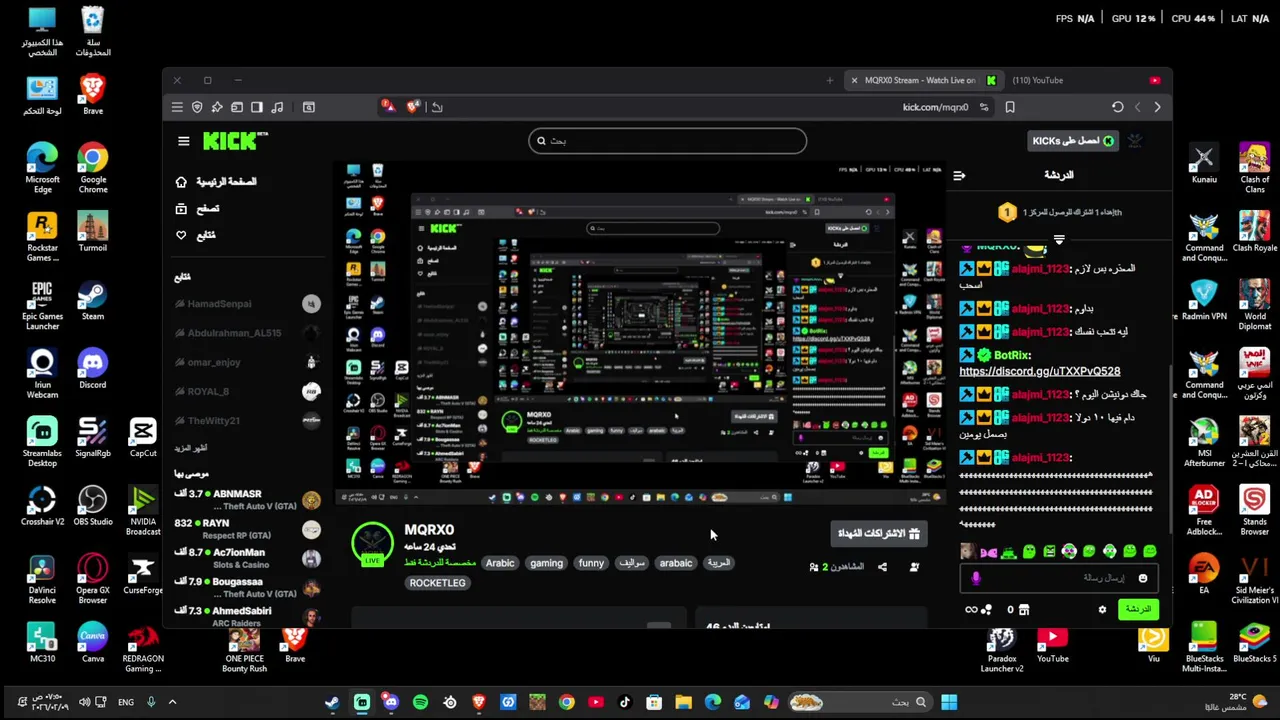
Task: Open the Kick hamburger menu
Action: pyautogui.click(x=184, y=141)
